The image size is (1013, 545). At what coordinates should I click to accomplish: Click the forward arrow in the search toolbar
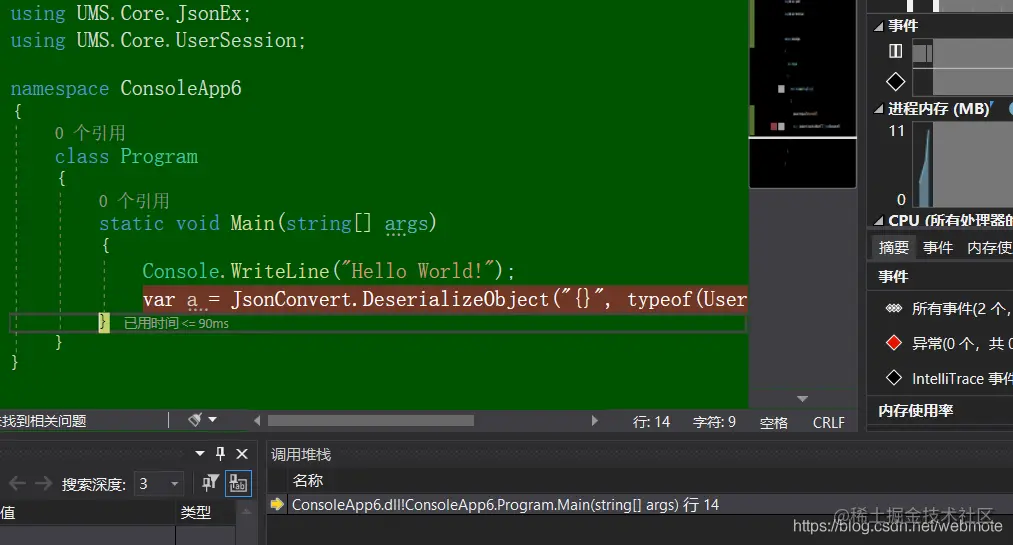point(43,484)
